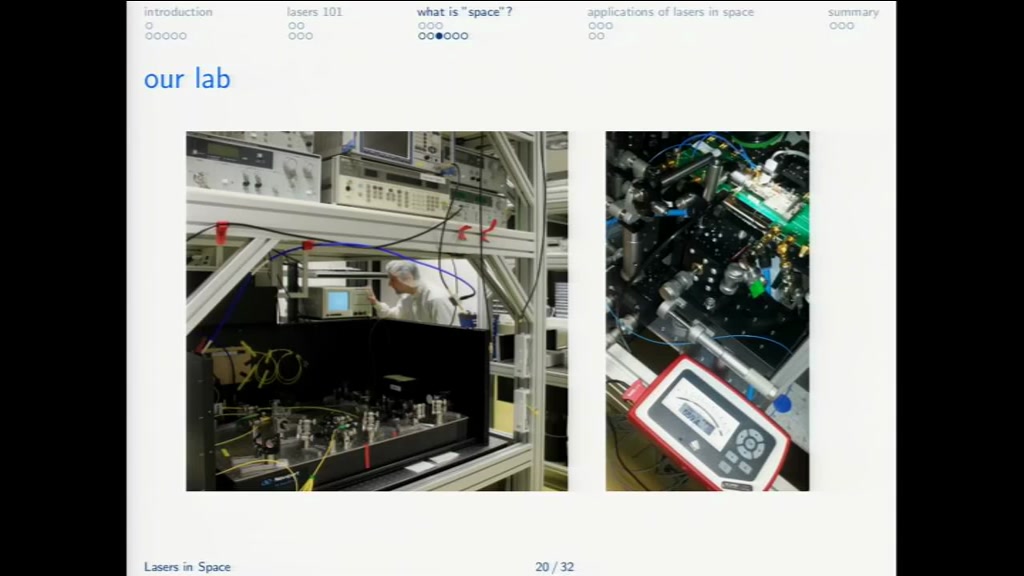
Task: Click the last bottom-row circle under lasers 101
Action: pos(309,36)
